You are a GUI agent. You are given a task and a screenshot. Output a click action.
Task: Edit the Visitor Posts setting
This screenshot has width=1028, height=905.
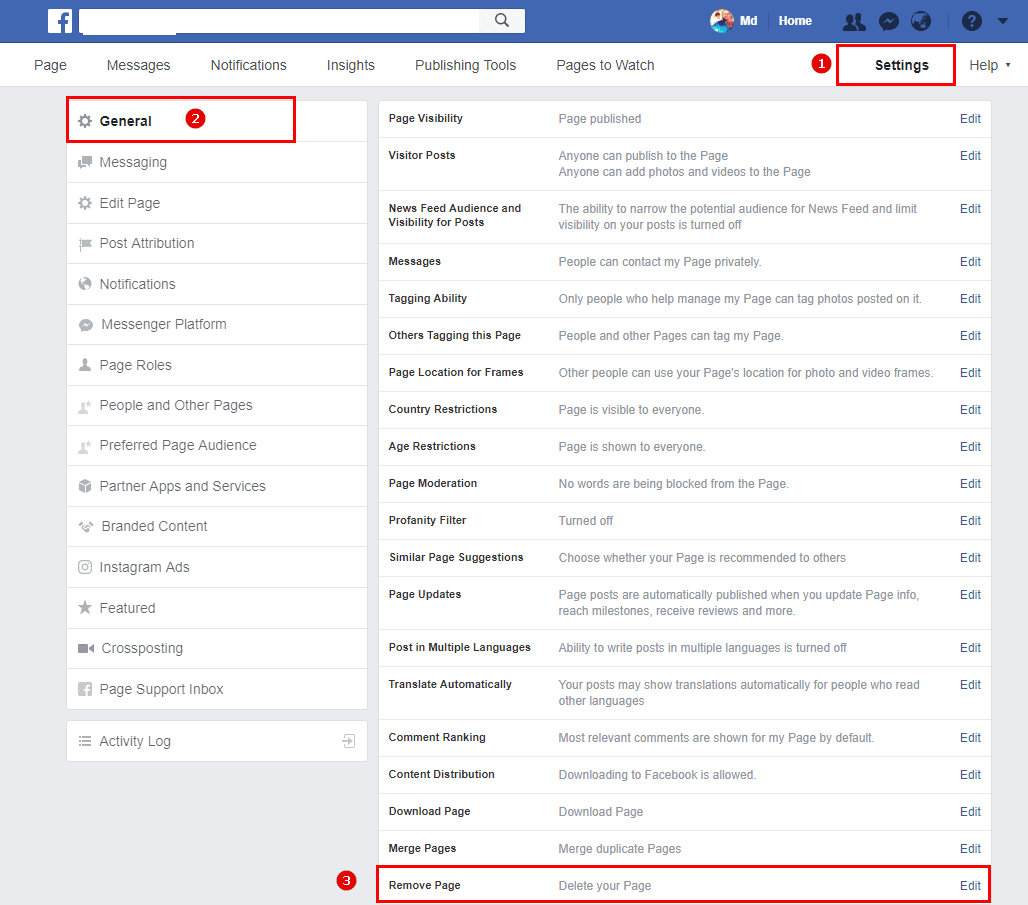[970, 155]
